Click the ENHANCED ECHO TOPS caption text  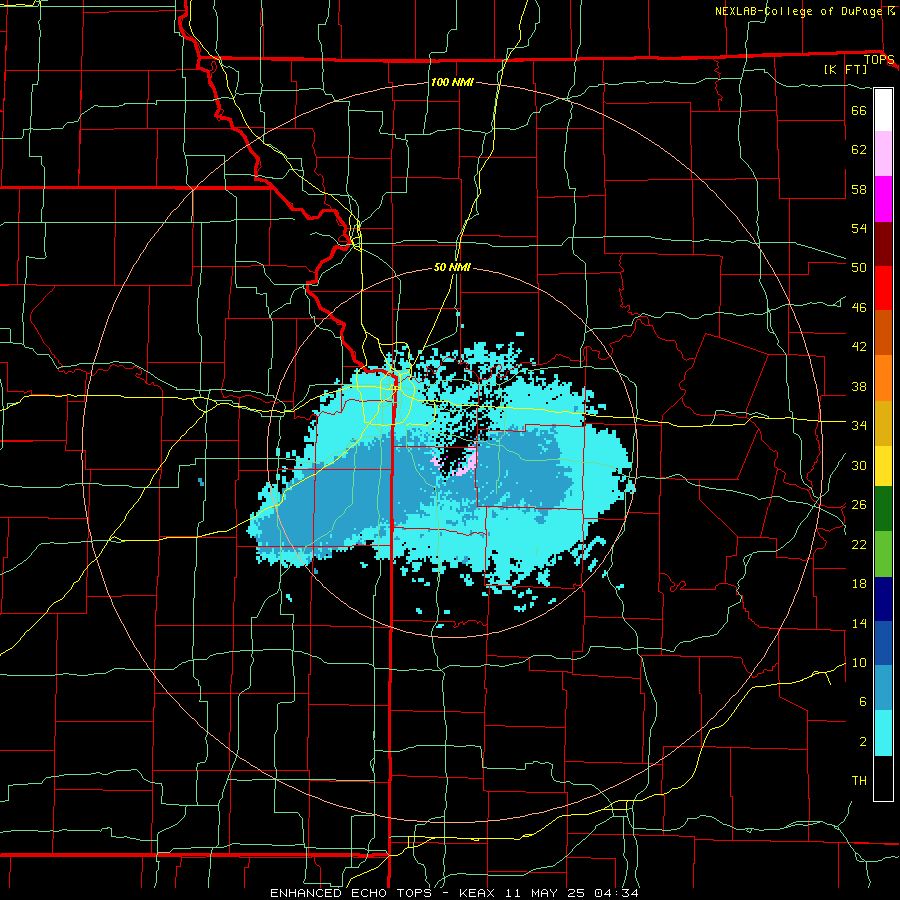pos(351,893)
